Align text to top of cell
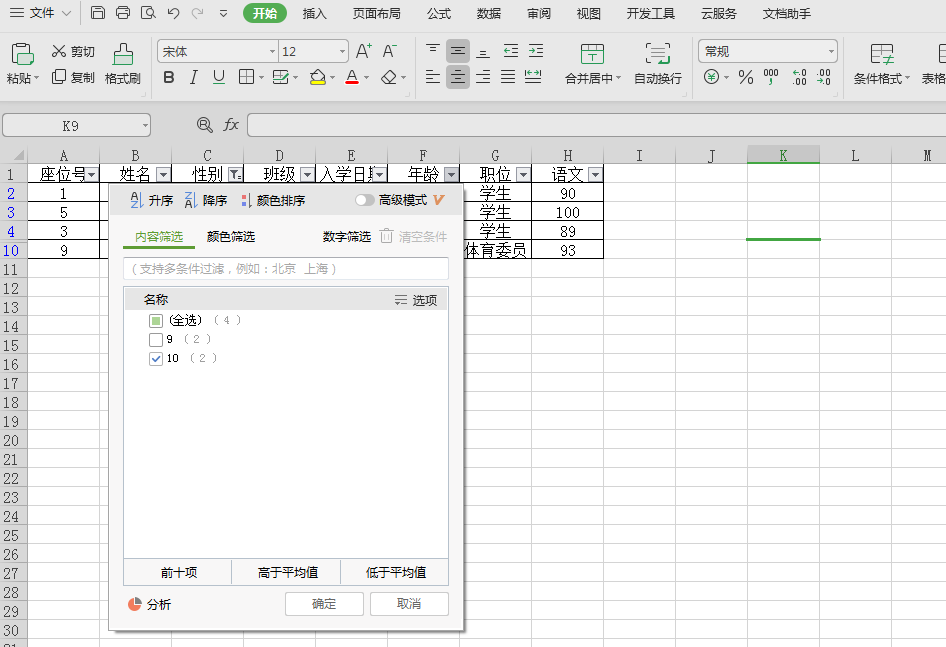The height and width of the screenshot is (647, 946). [x=433, y=51]
